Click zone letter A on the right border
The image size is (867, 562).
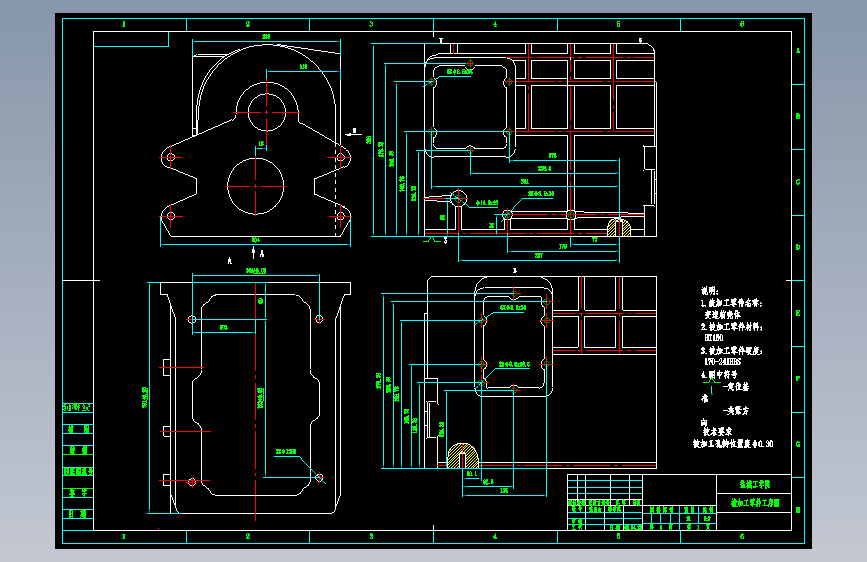798,51
